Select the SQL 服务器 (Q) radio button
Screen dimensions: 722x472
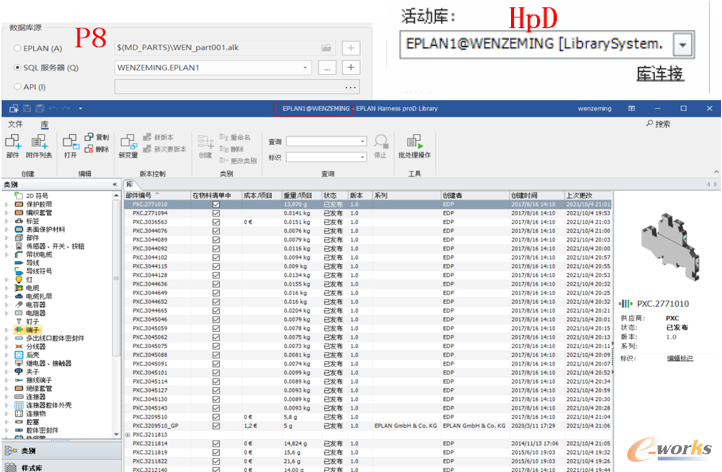(17, 68)
